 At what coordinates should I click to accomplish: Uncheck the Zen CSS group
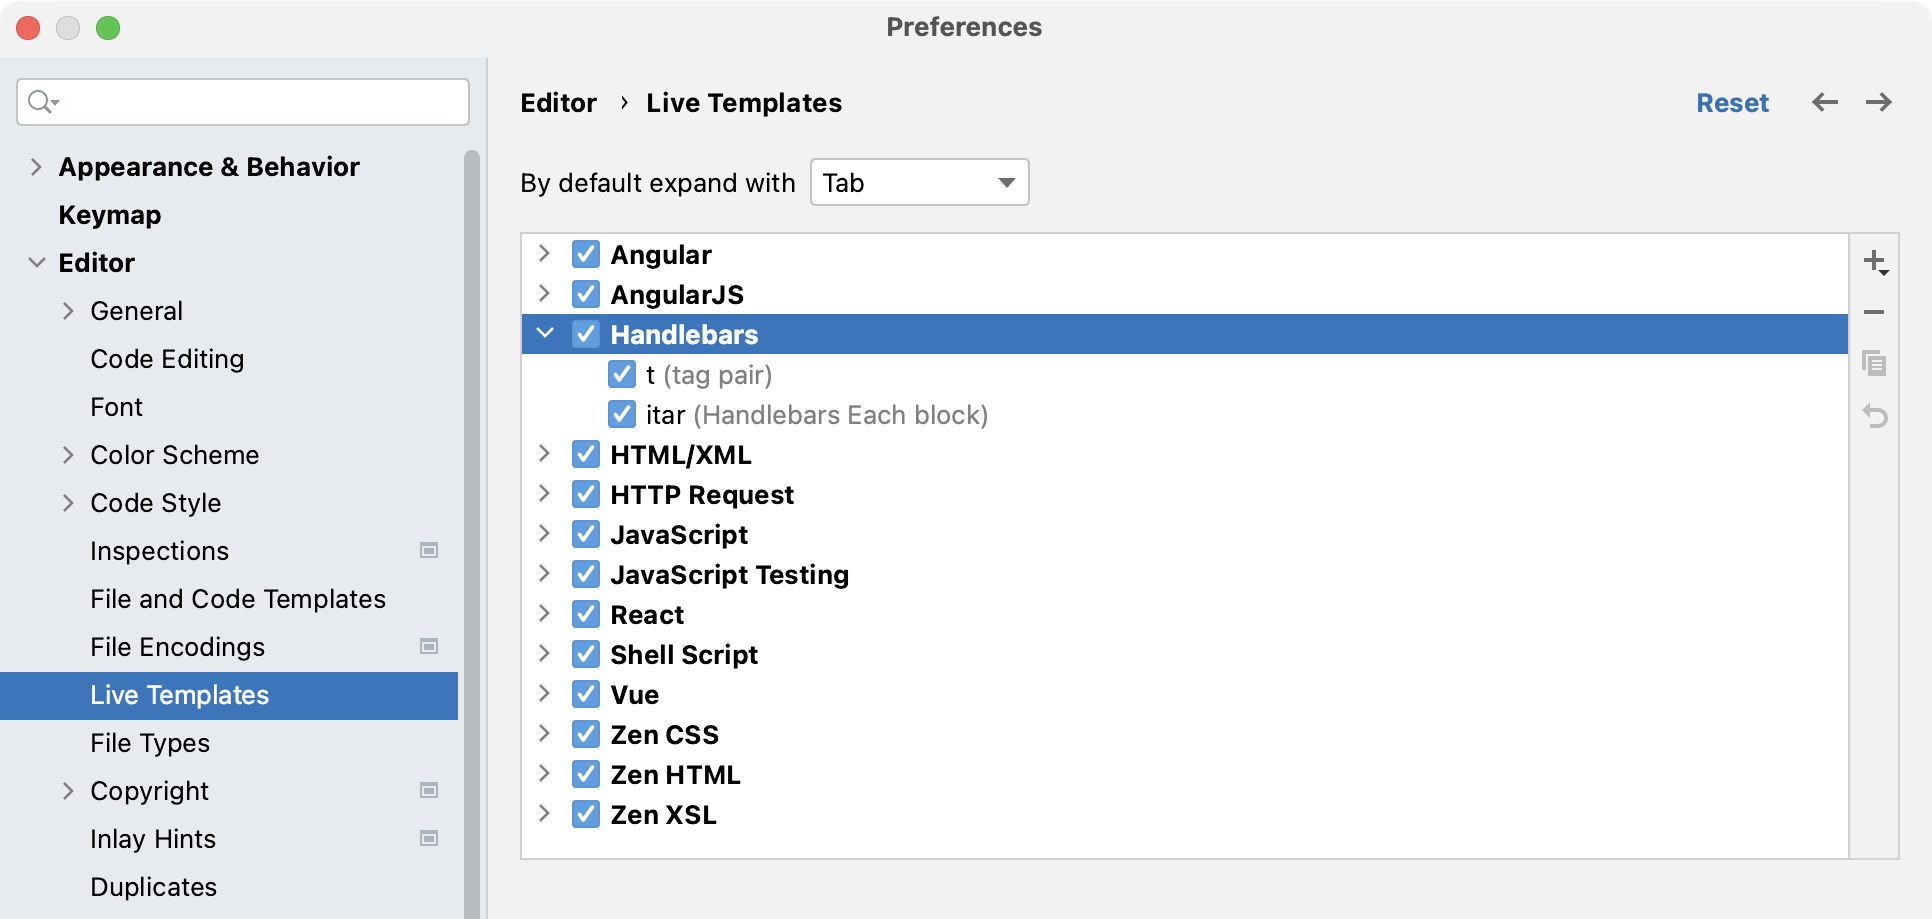tap(586, 734)
